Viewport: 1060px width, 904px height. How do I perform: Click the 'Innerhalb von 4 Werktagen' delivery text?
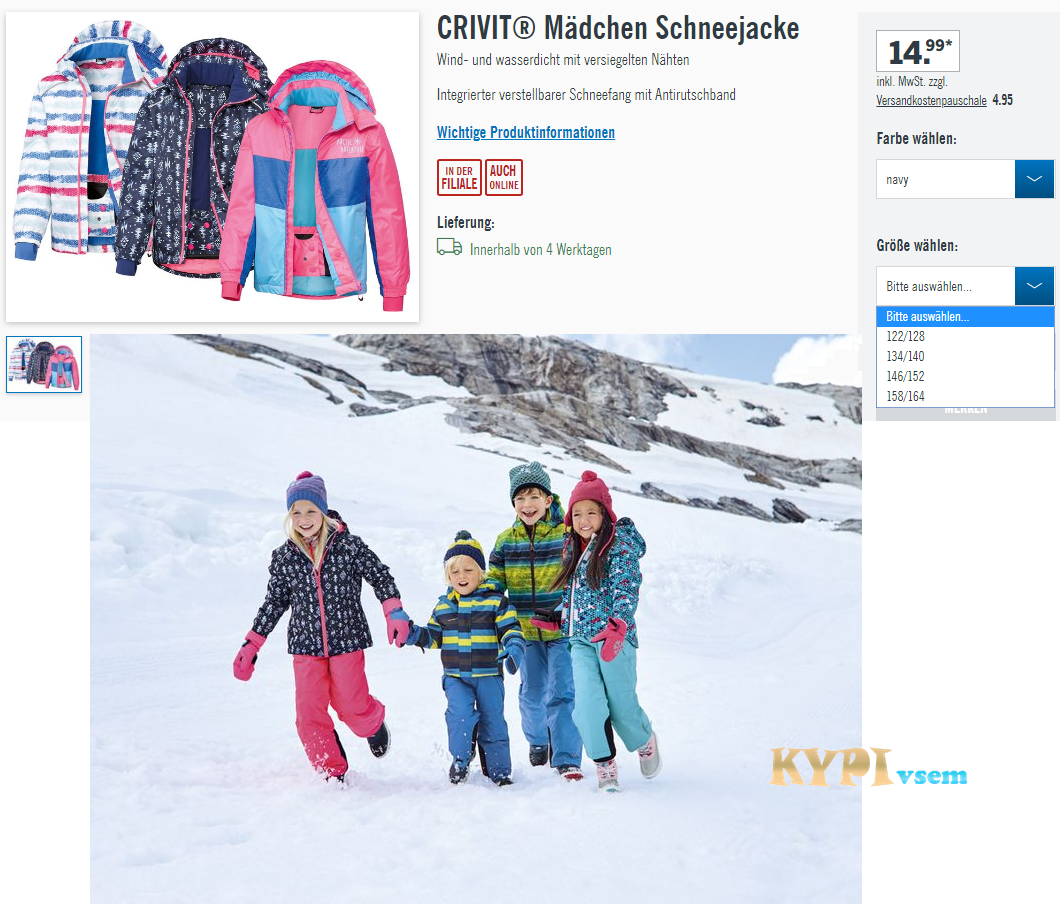[x=541, y=249]
